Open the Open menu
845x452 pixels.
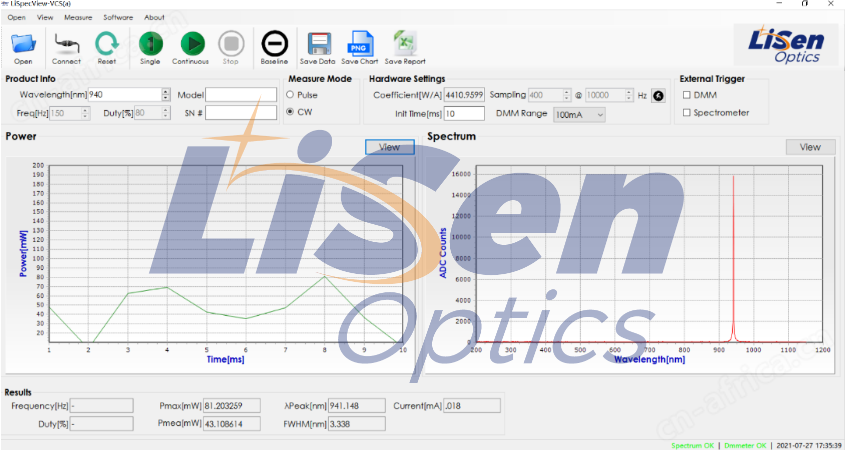point(17,18)
